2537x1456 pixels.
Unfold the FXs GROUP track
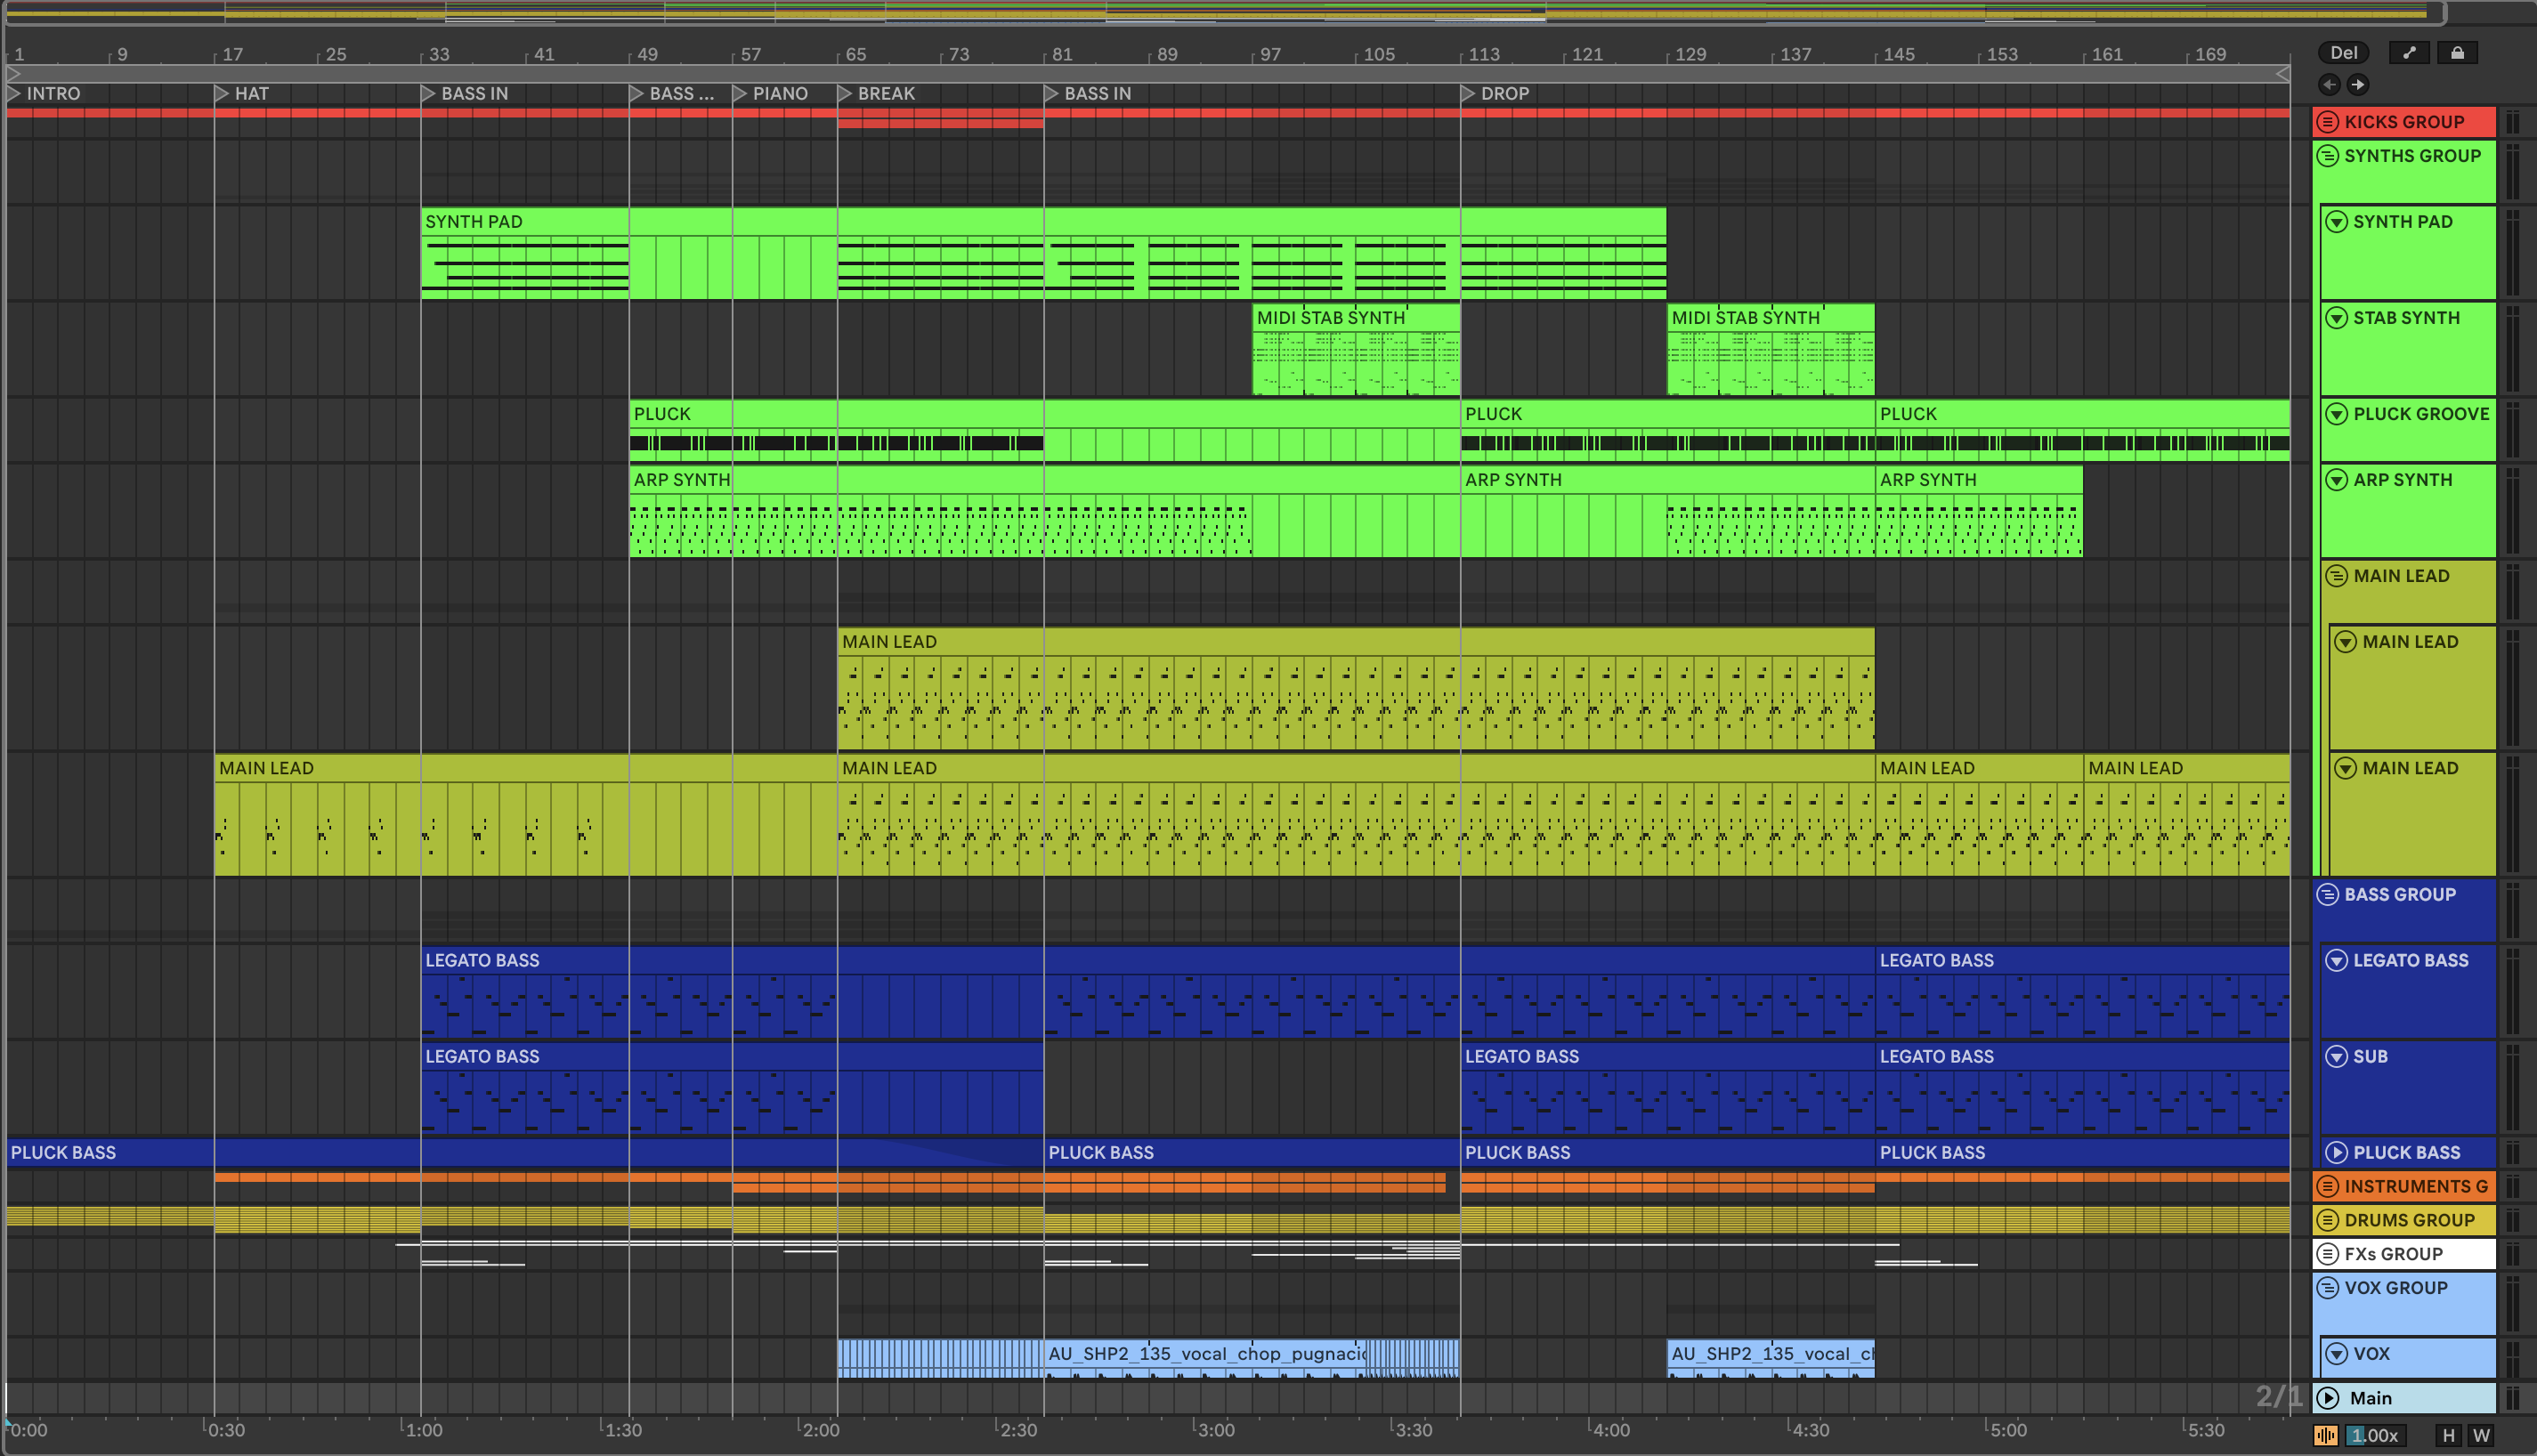(2328, 1254)
